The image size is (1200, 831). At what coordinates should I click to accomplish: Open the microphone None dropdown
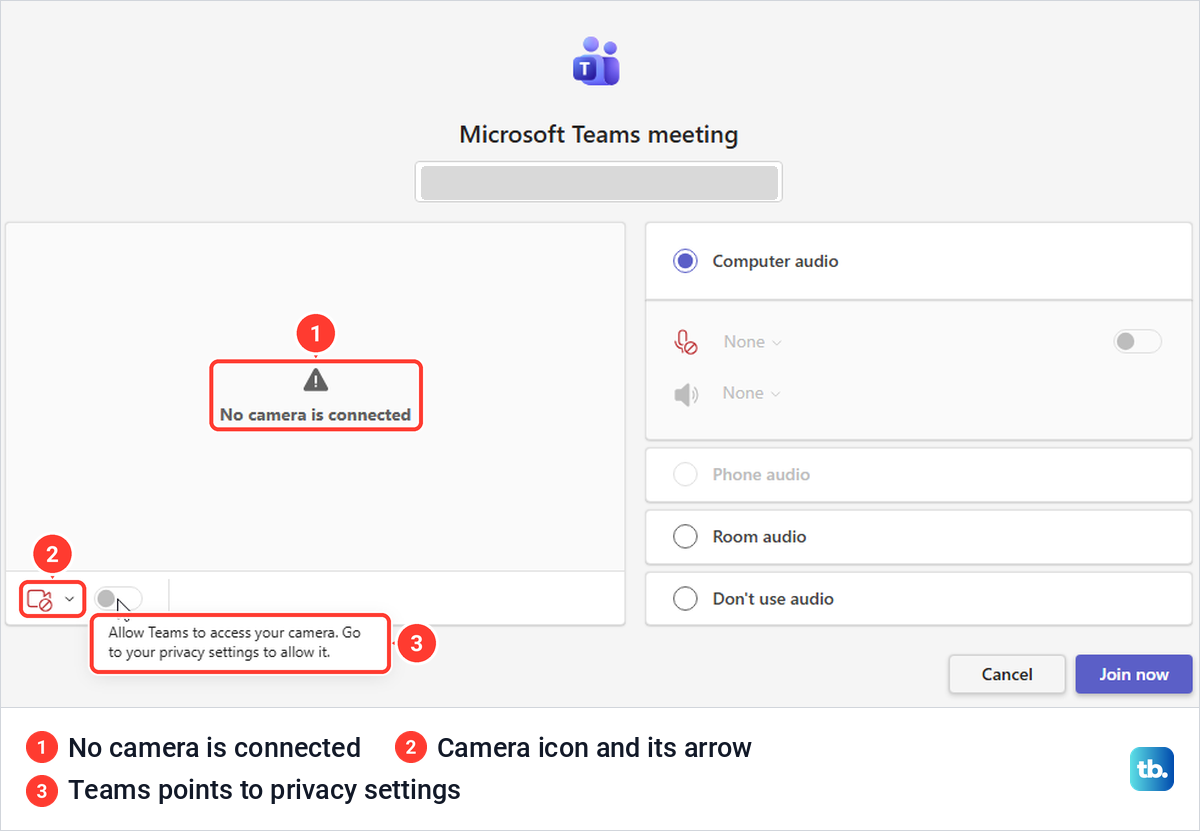(x=752, y=342)
